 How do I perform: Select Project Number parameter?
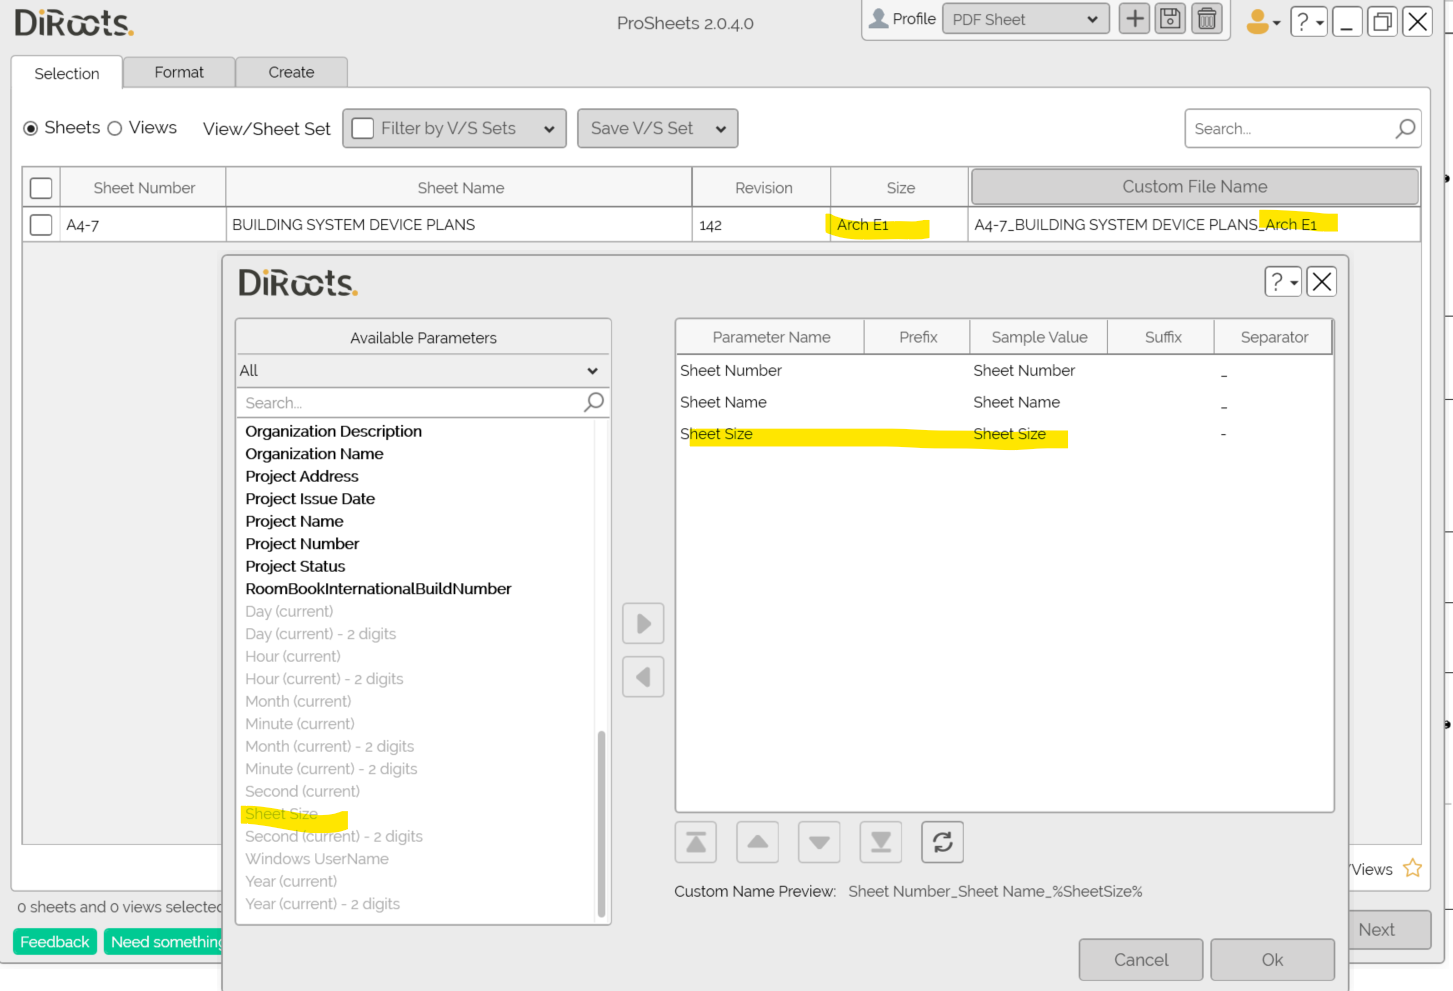[302, 544]
